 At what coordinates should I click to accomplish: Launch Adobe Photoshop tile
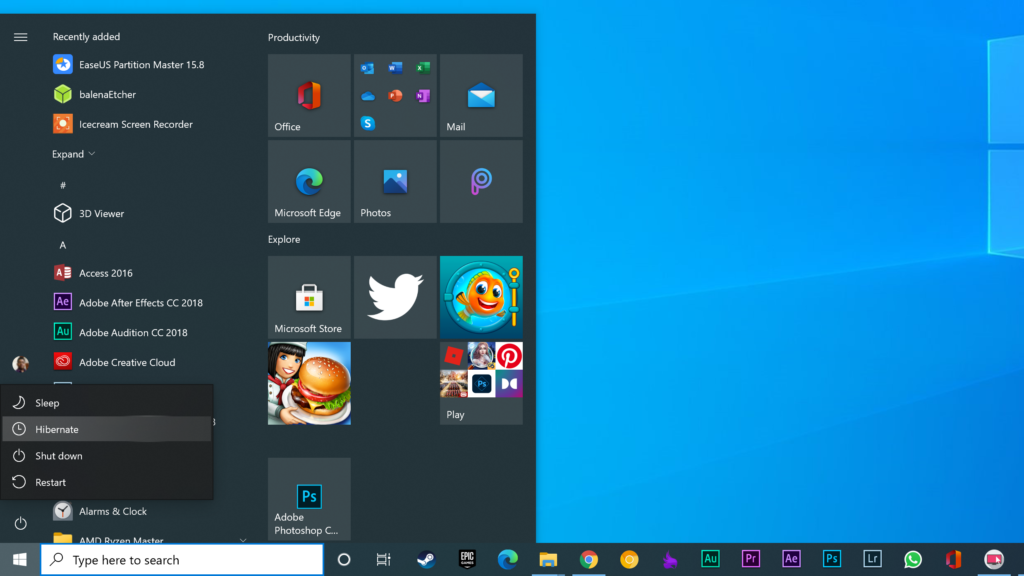(309, 499)
